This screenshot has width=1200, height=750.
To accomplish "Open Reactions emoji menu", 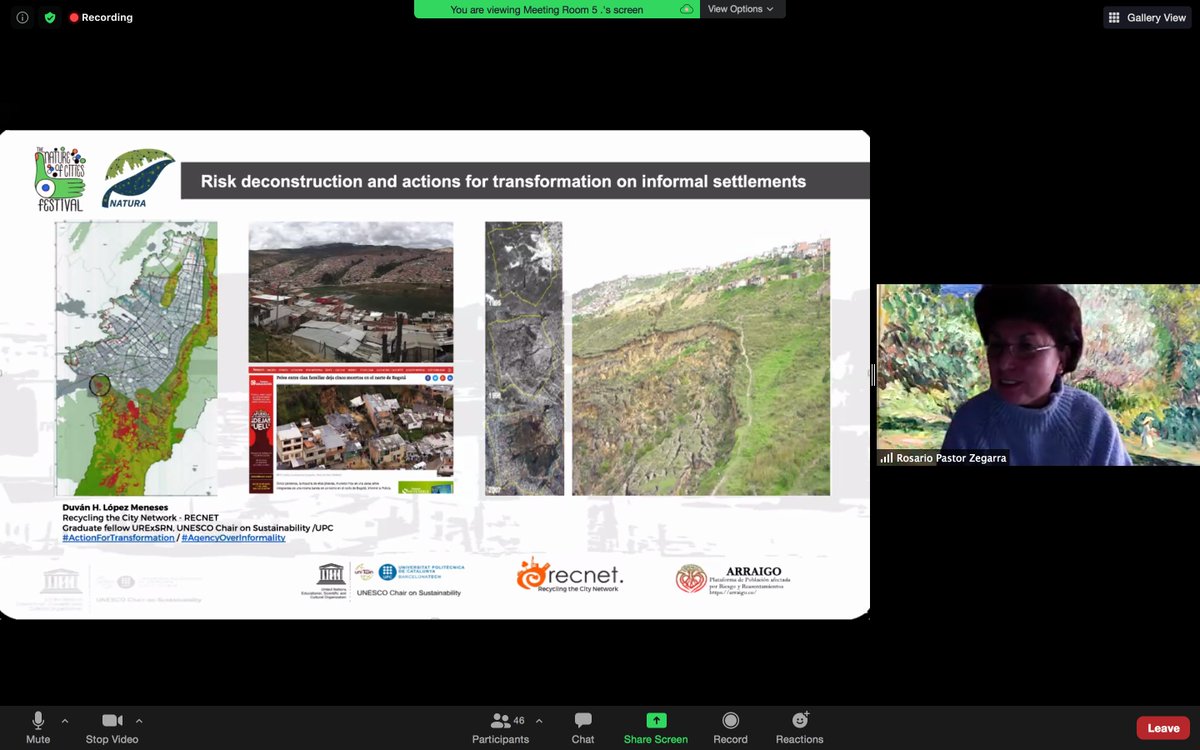I will (800, 728).
